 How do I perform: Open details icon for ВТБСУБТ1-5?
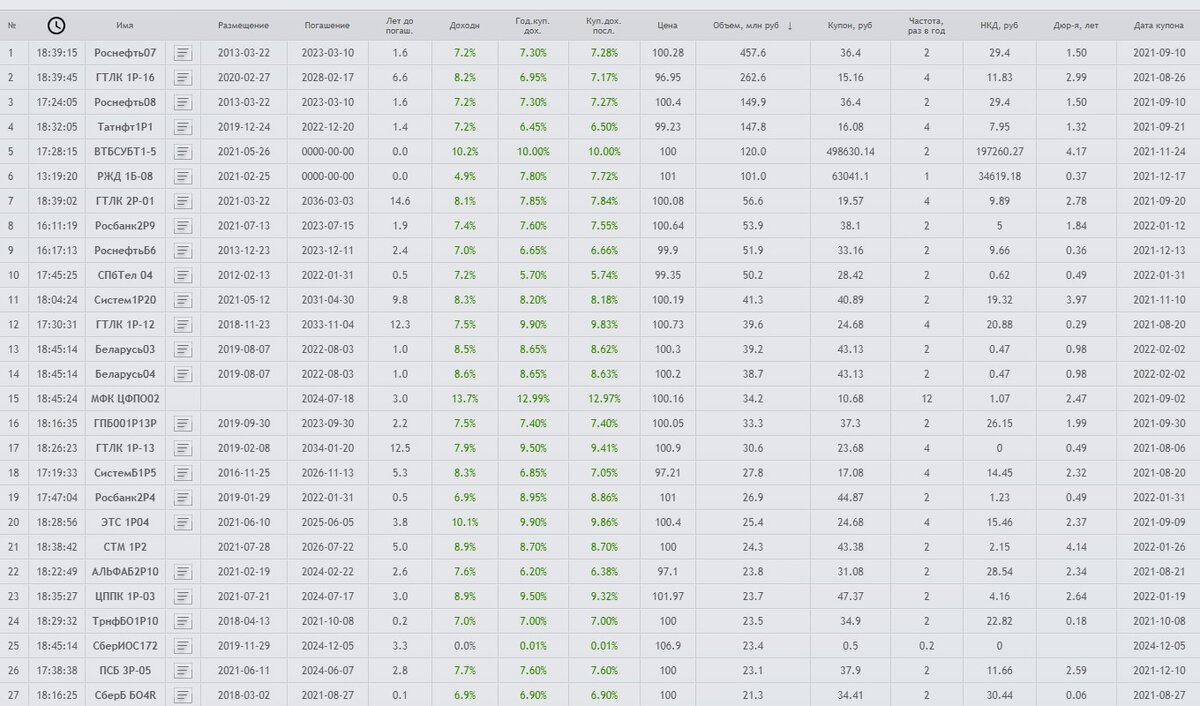tap(183, 152)
